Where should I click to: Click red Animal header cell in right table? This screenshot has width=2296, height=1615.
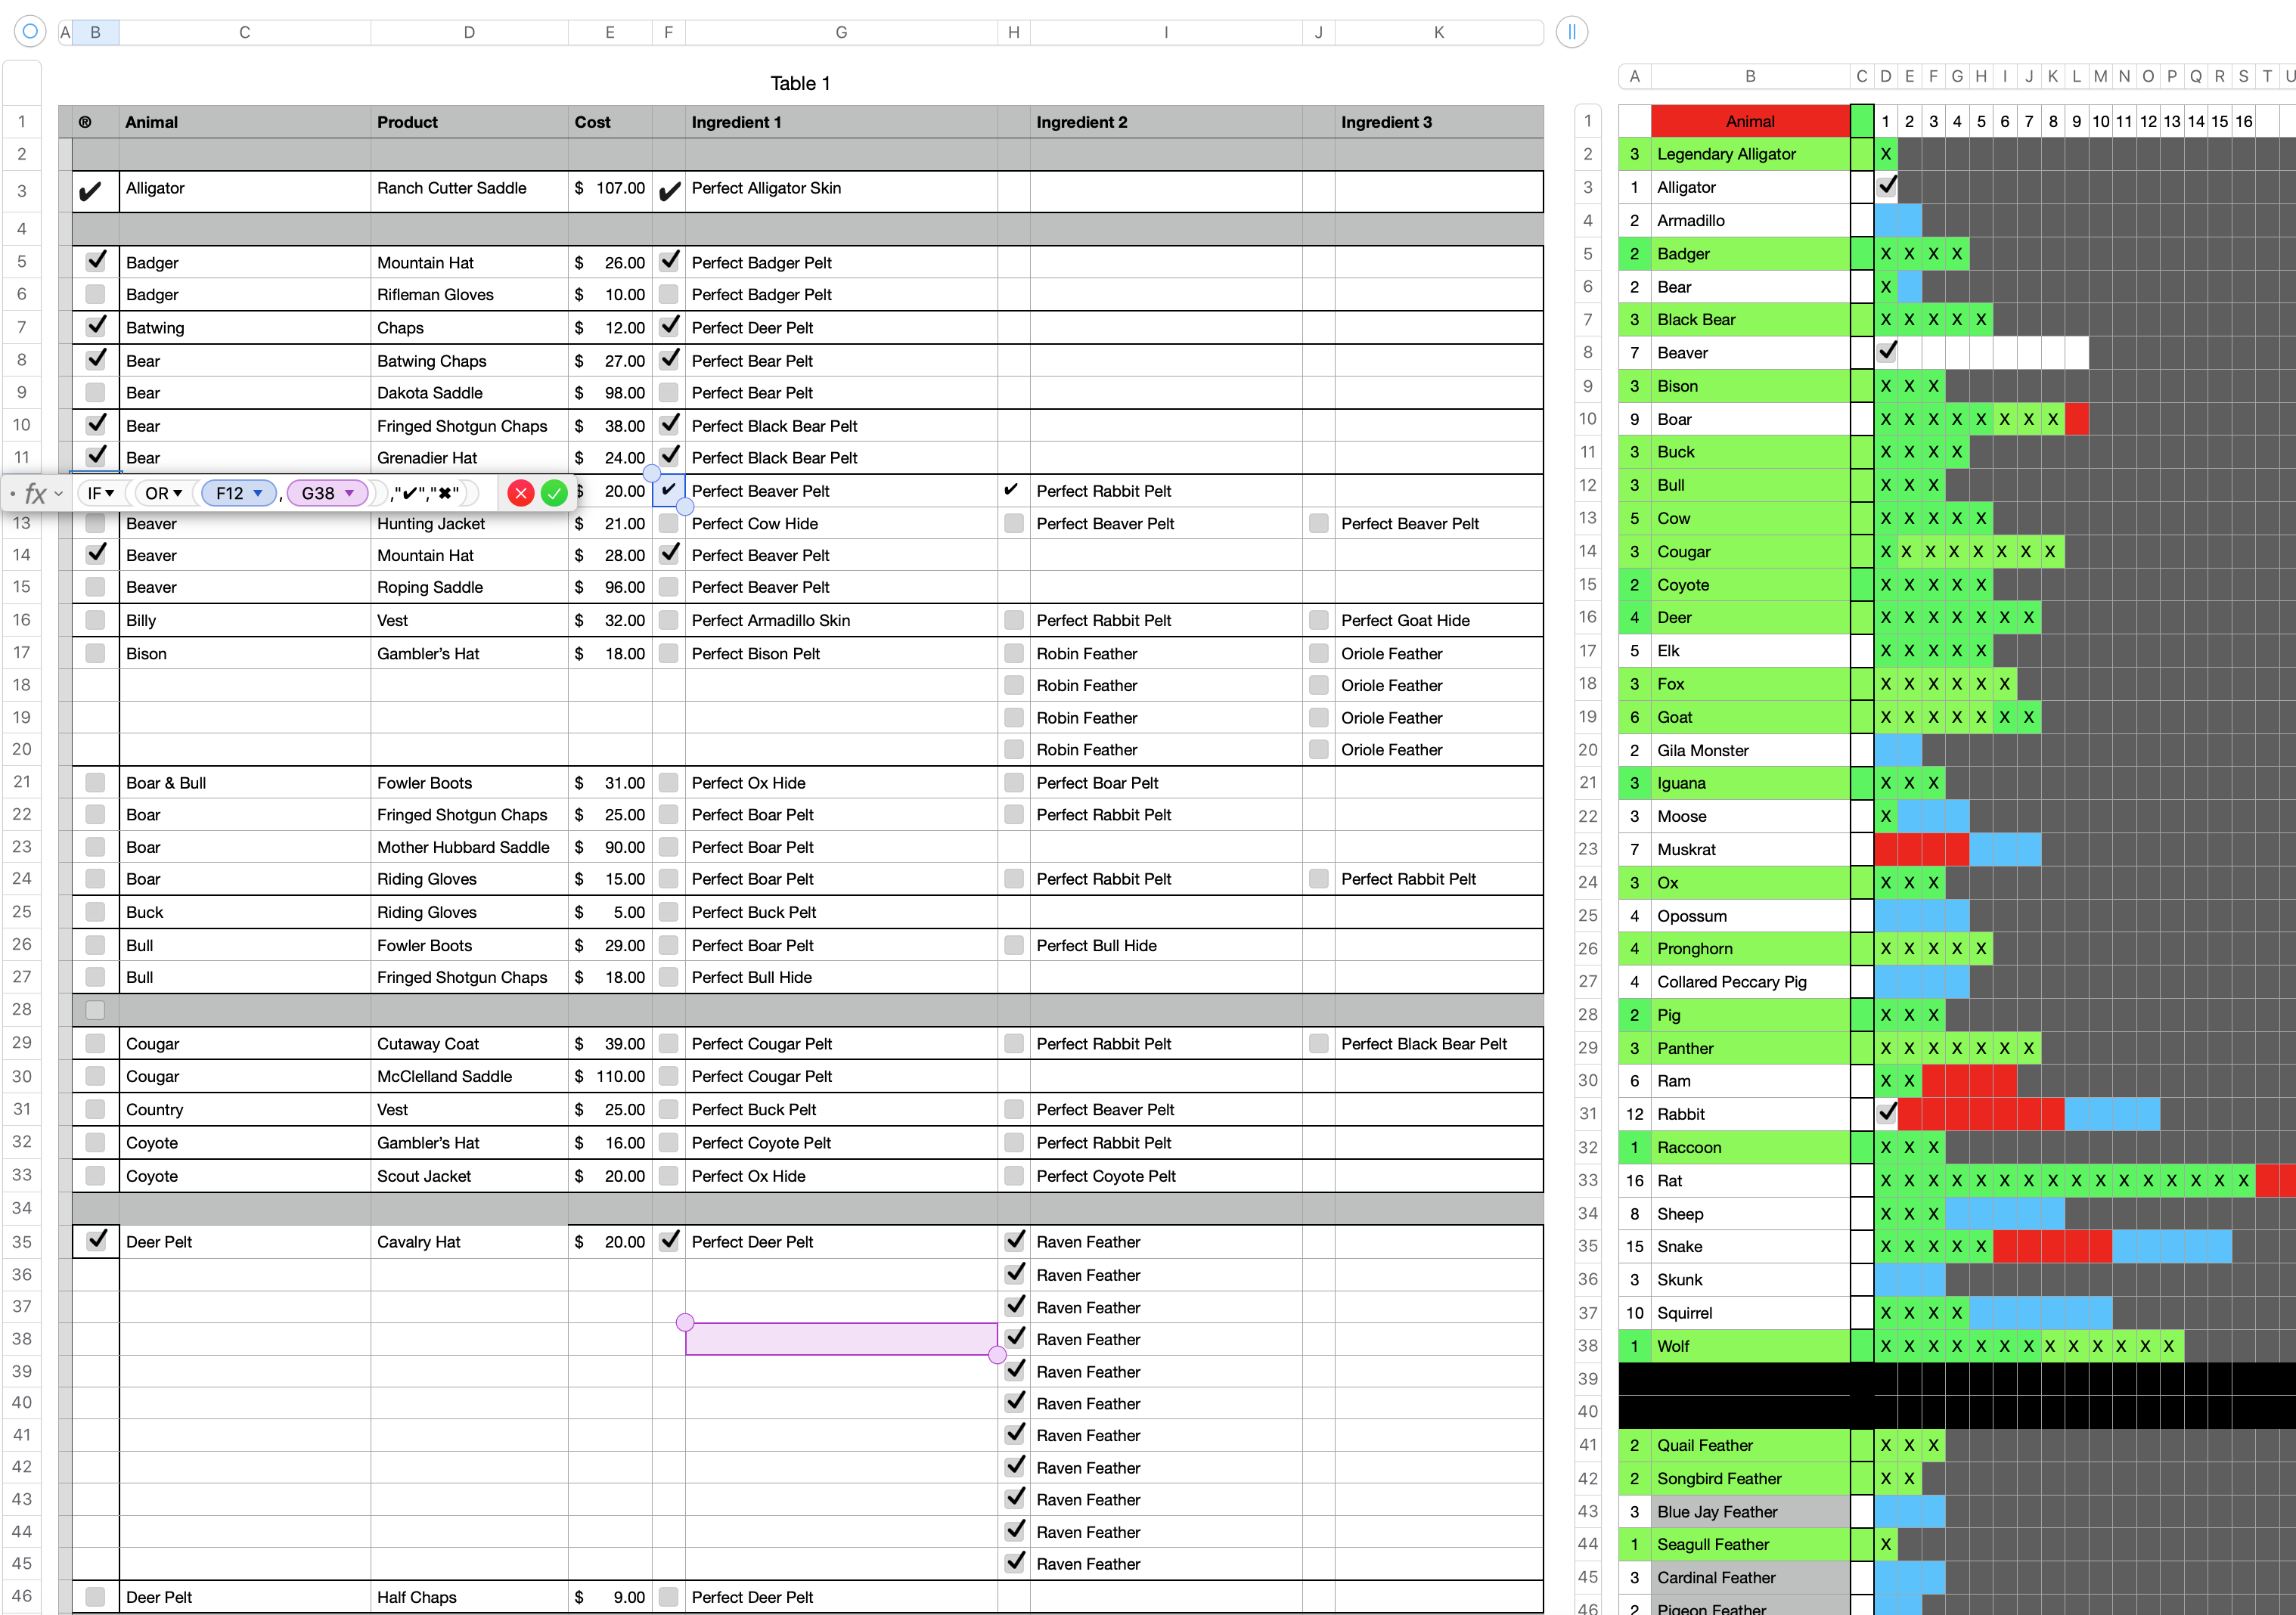coord(1749,121)
